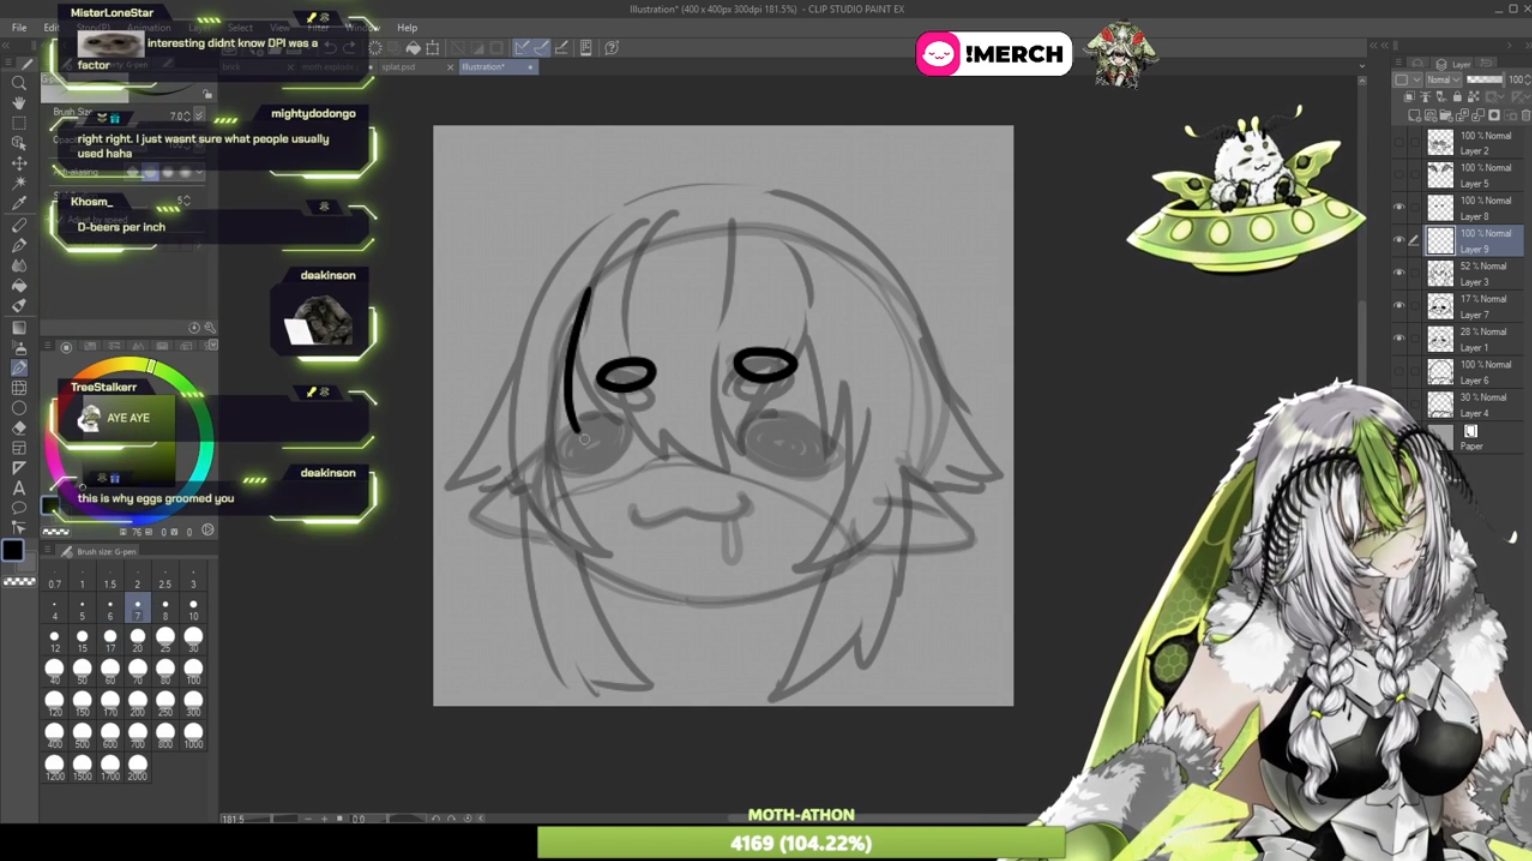Select the Zoom magnifier tool
The height and width of the screenshot is (861, 1532).
[x=19, y=83]
